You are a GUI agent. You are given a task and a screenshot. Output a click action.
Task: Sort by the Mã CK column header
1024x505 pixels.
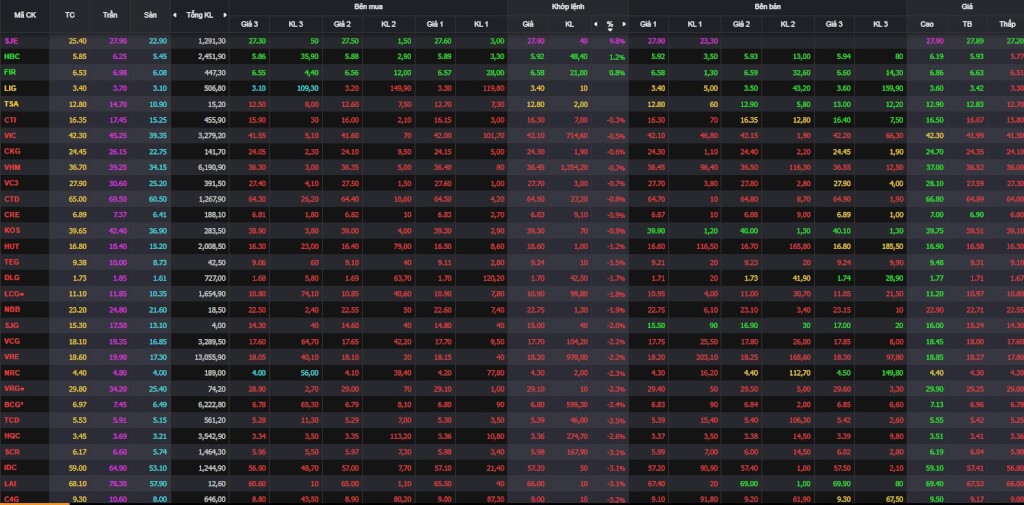[25, 14]
